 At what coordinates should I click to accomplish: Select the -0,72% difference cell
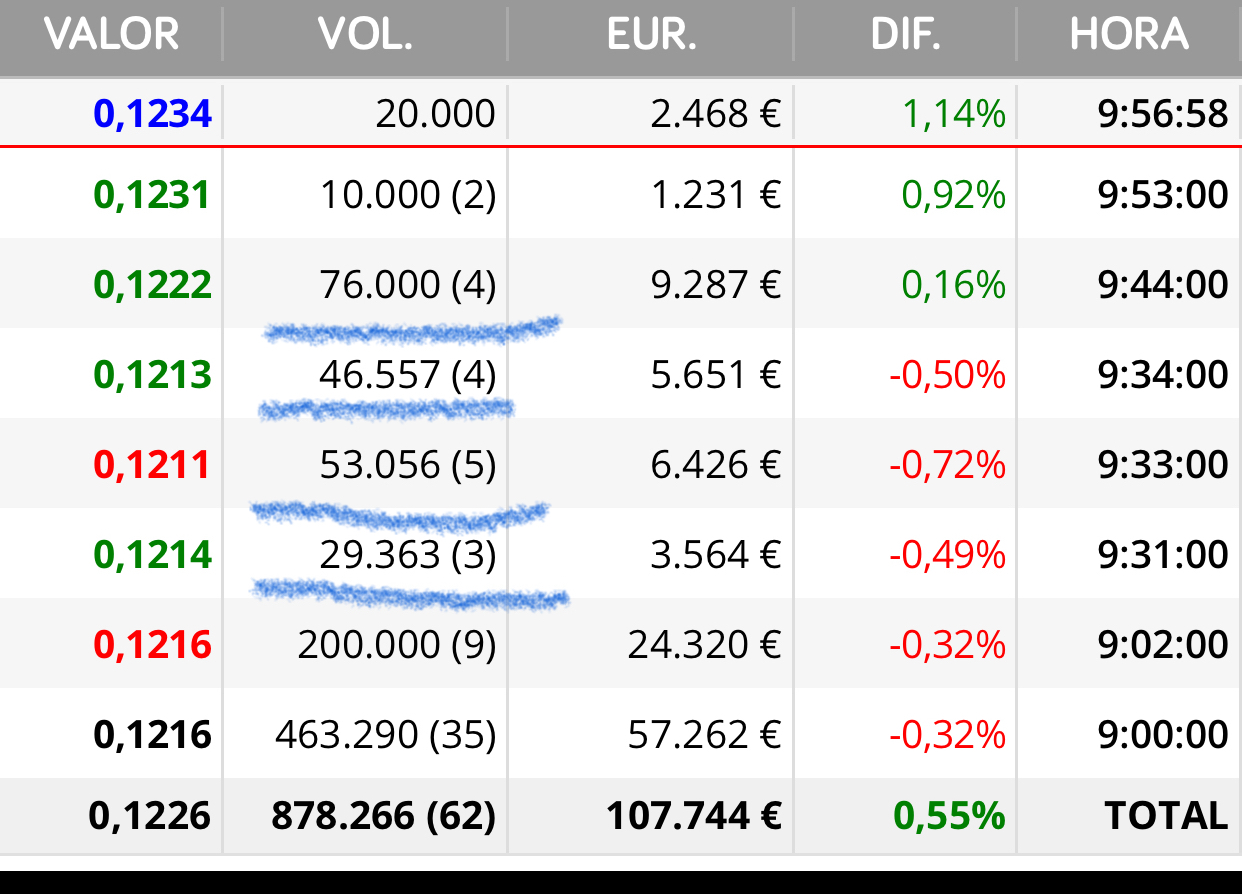pos(947,465)
